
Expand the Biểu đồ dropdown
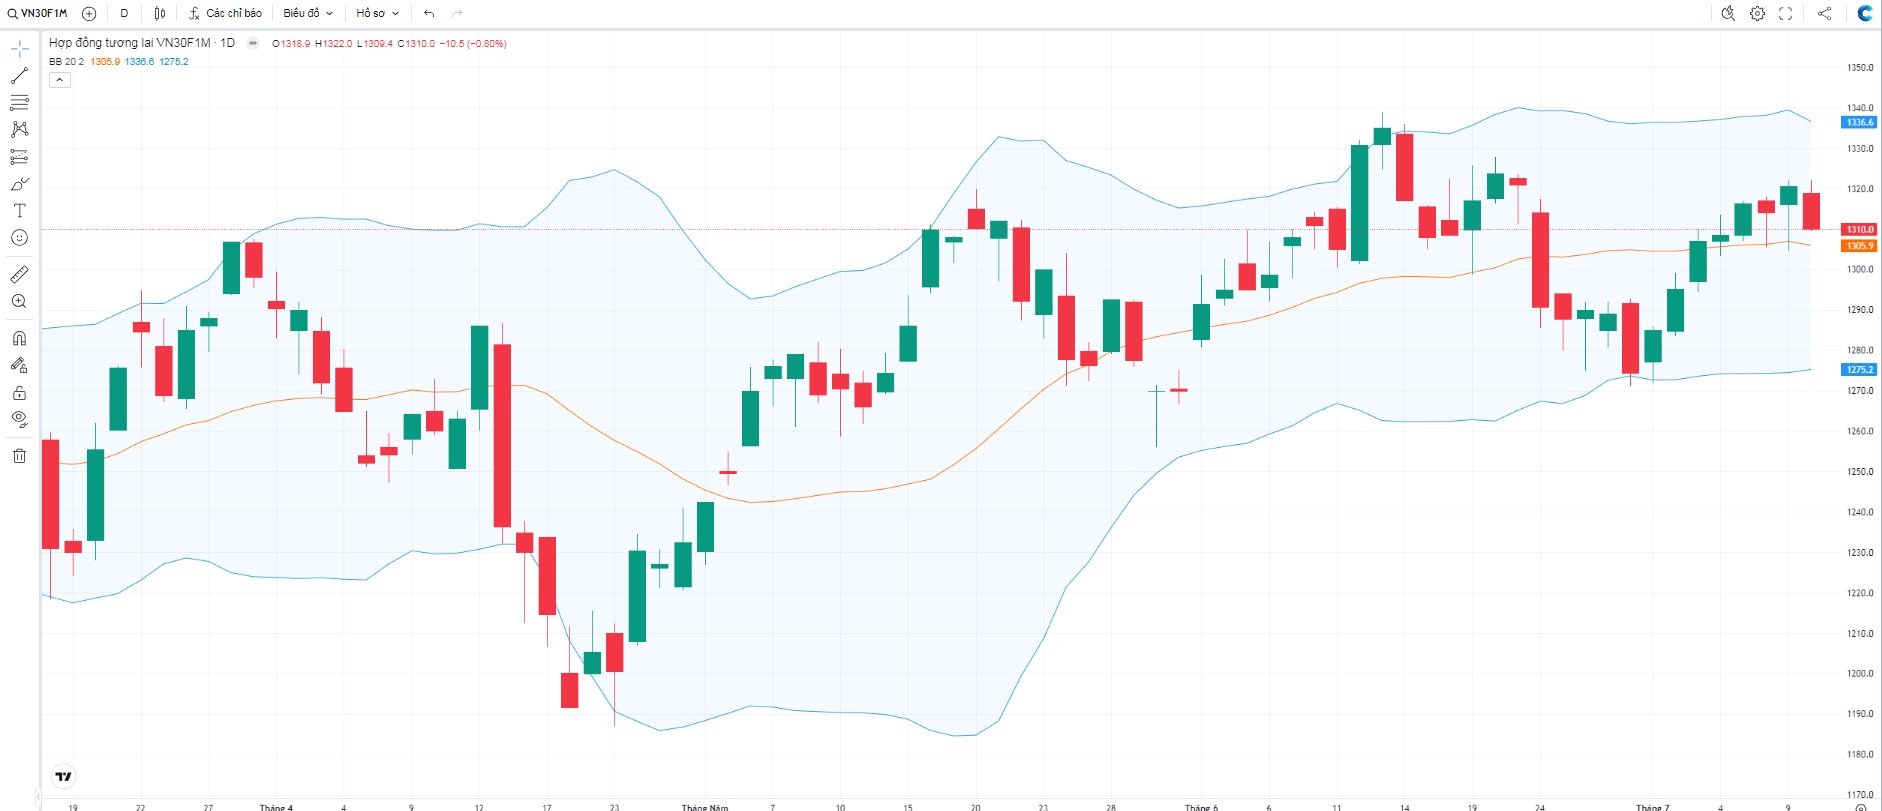tap(308, 13)
